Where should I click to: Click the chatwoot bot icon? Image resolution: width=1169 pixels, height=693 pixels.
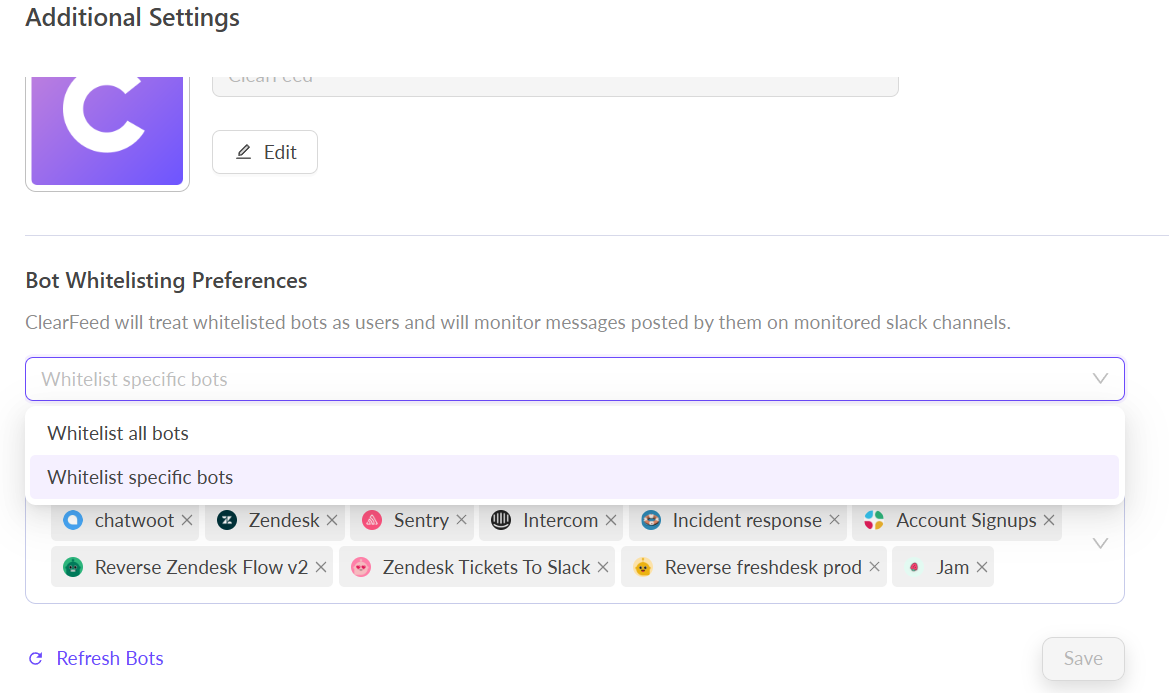click(x=73, y=520)
